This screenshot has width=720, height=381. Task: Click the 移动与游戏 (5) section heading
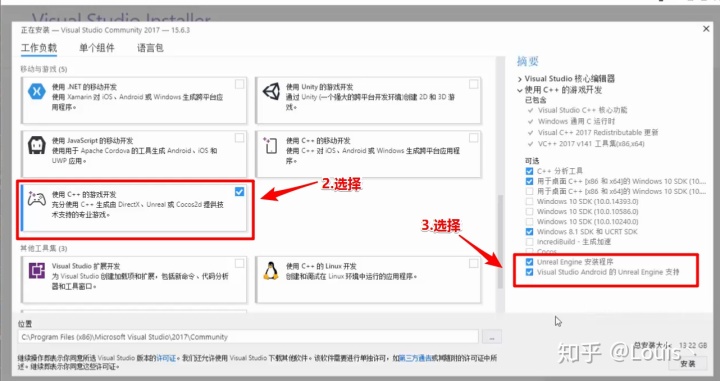click(44, 69)
